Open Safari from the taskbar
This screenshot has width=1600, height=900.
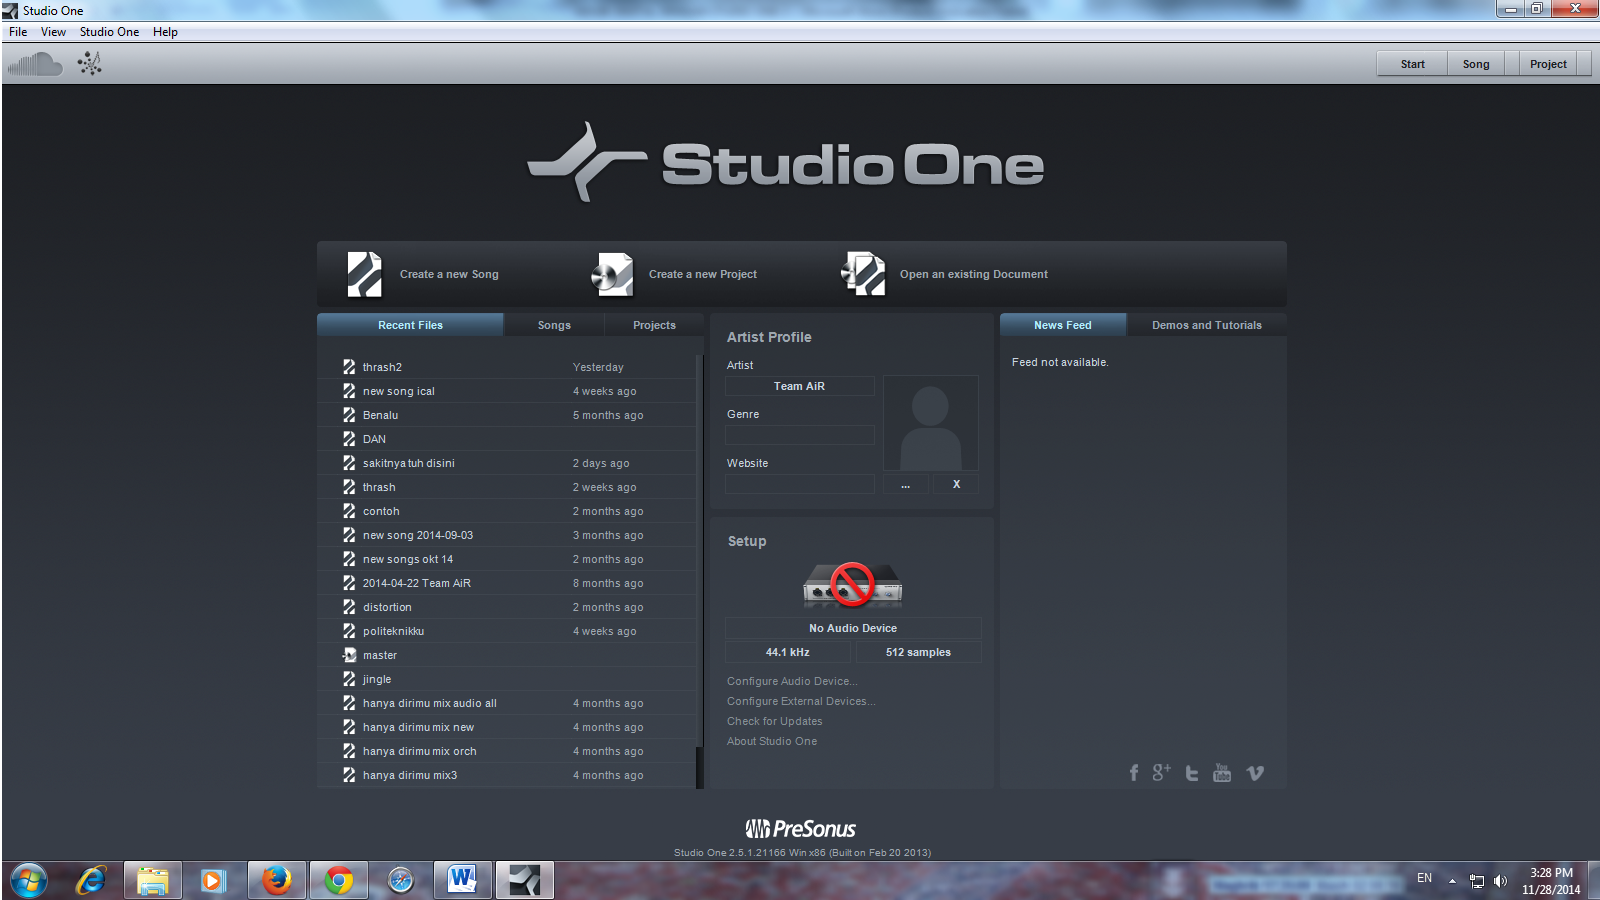coord(401,881)
